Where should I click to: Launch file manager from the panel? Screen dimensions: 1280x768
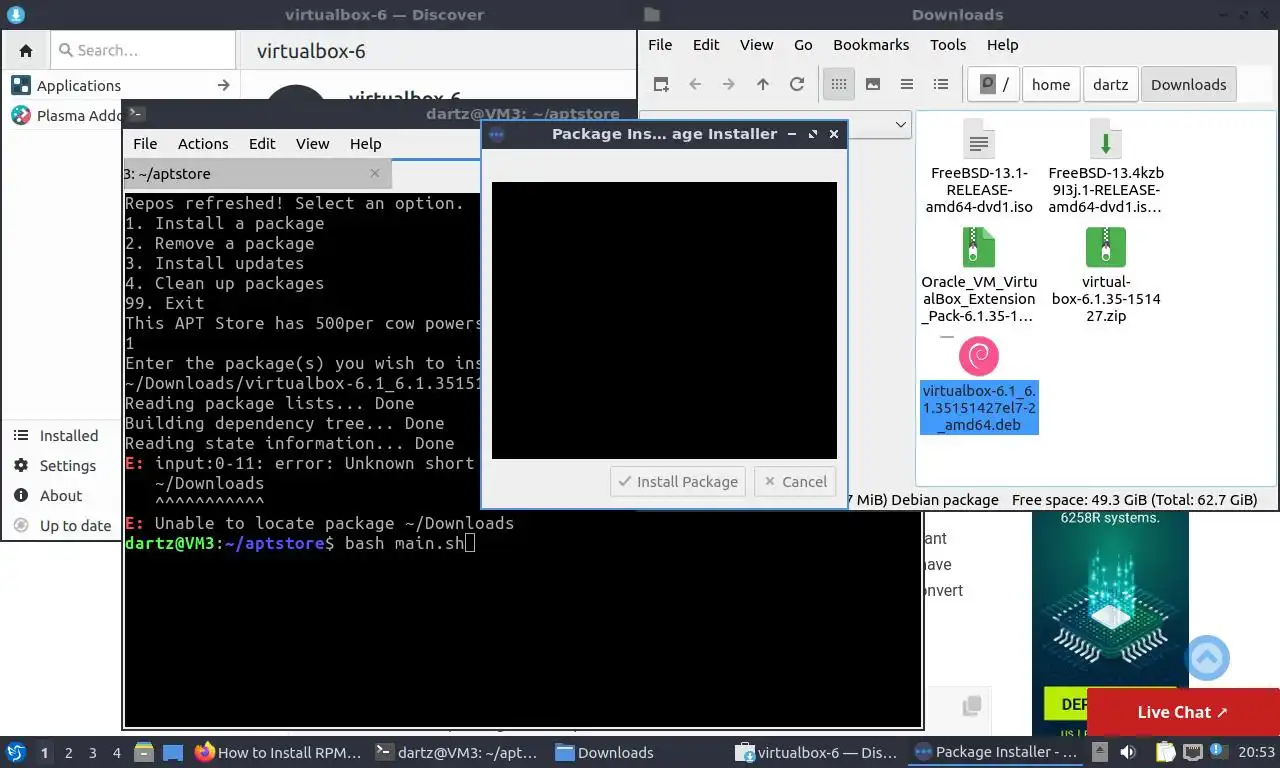tap(144, 752)
